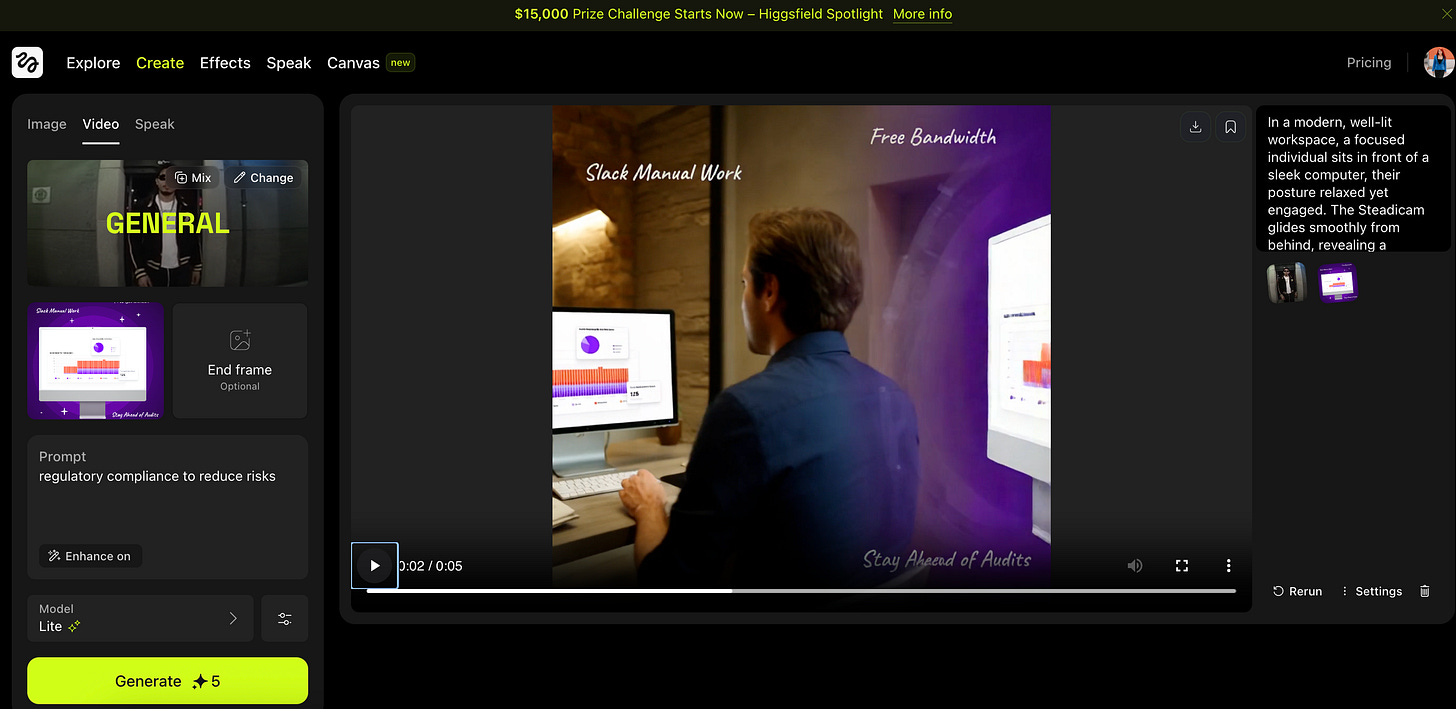Image resolution: width=1456 pixels, height=709 pixels.
Task: Open the user profile avatar
Action: [1438, 62]
